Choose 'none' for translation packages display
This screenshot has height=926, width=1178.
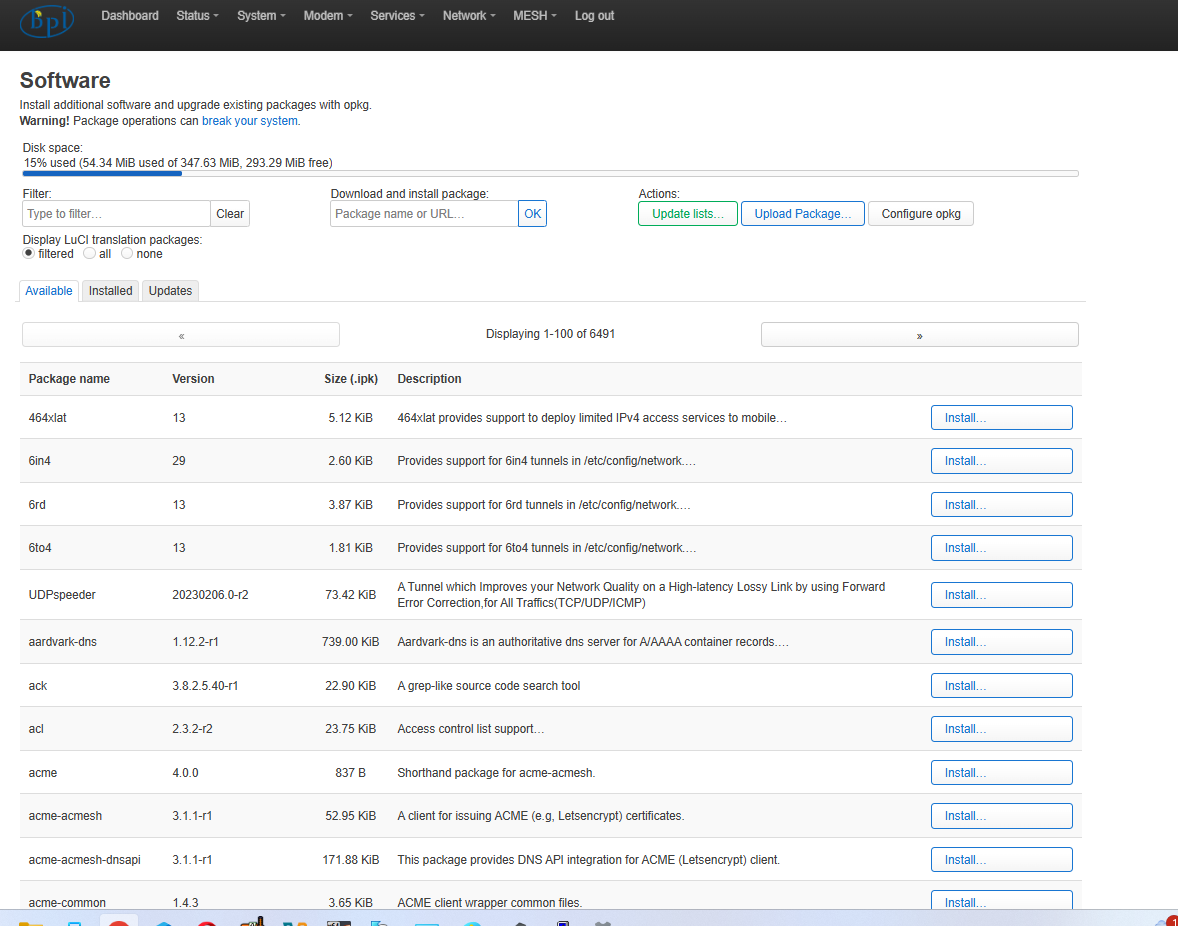(127, 254)
